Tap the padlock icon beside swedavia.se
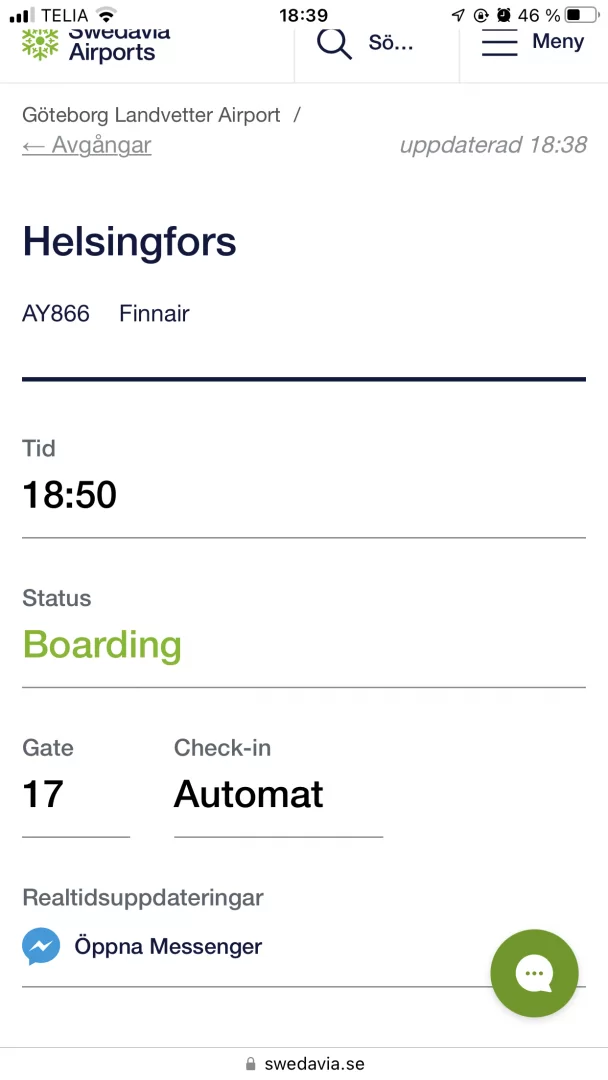 [250, 1064]
